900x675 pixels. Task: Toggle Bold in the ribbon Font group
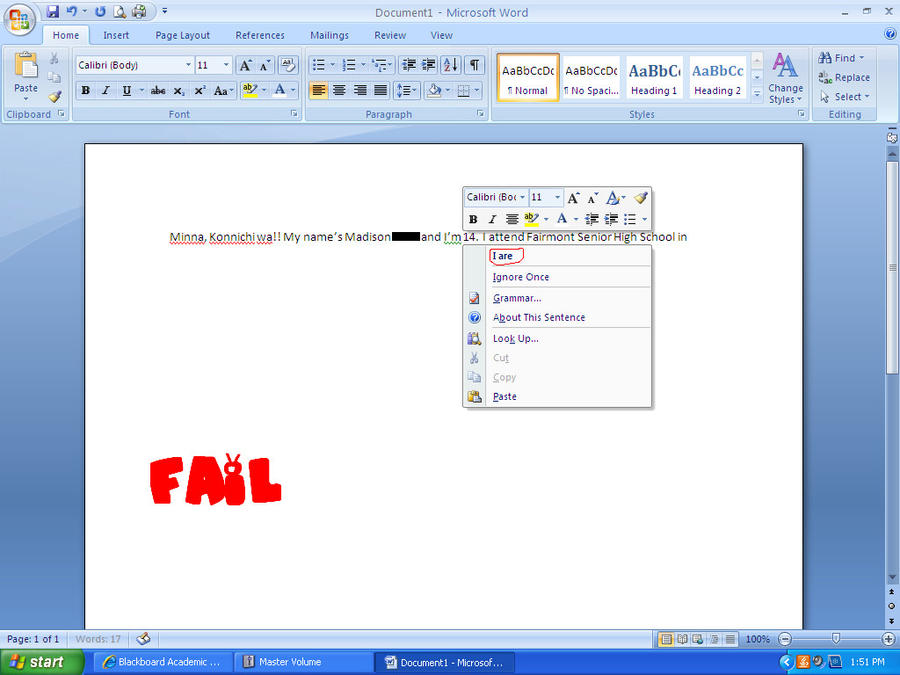86,91
